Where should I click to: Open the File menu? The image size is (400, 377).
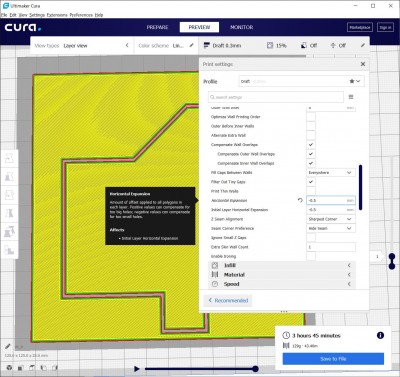coord(4,15)
